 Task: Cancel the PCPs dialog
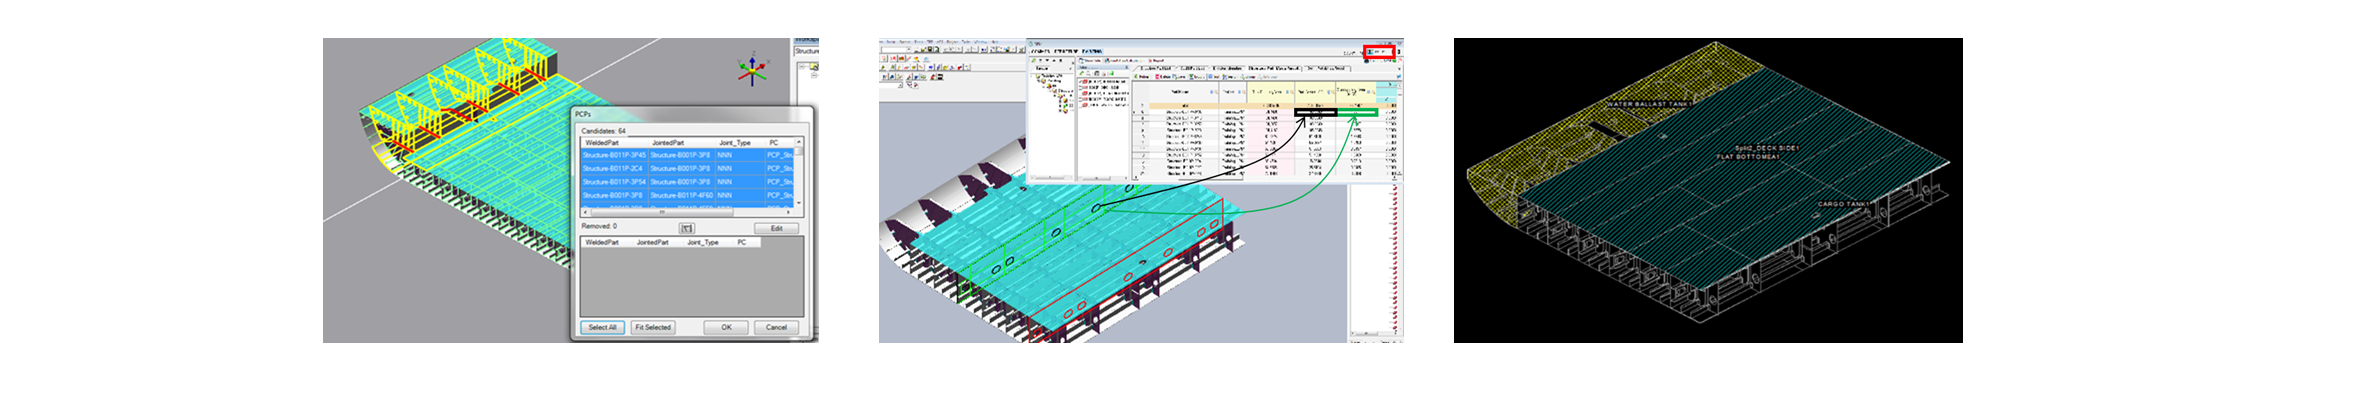776,327
